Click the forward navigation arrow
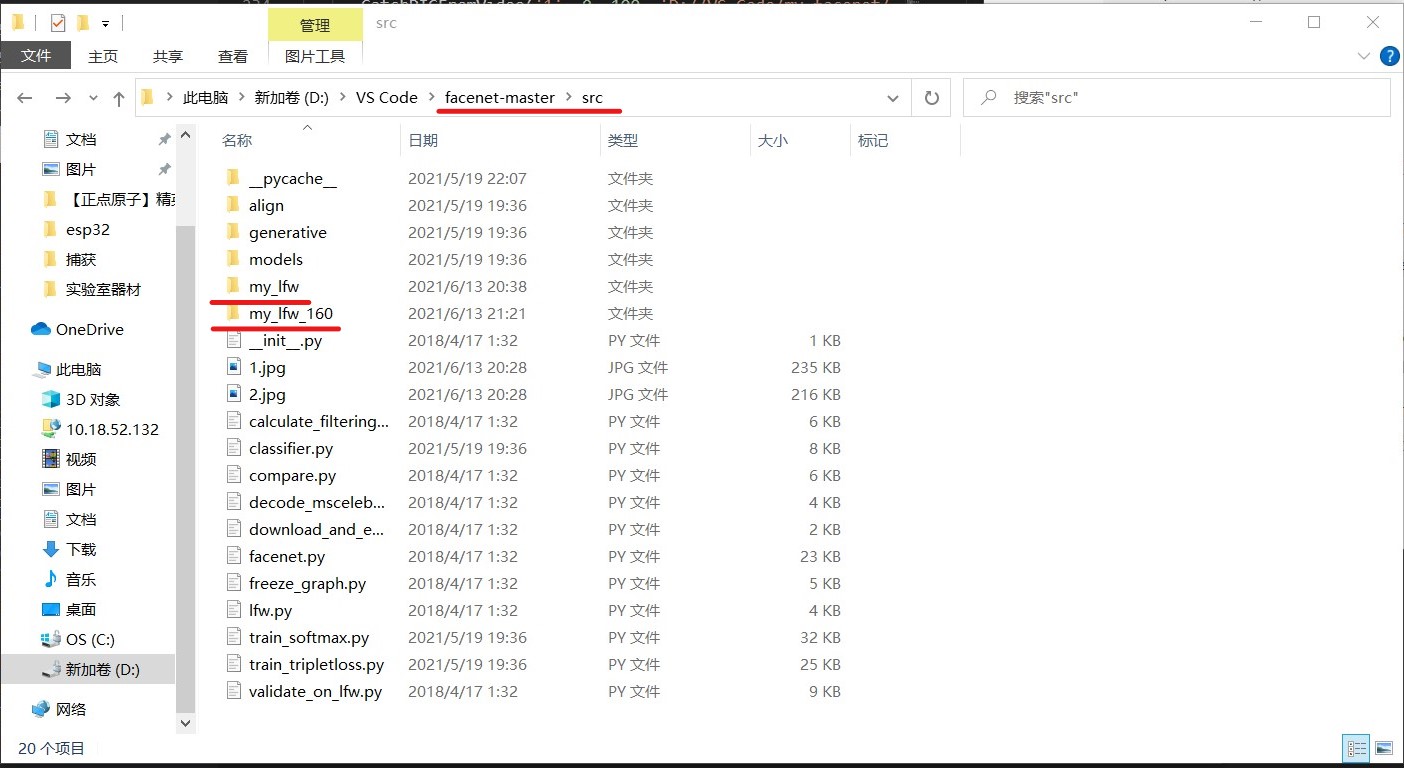 pos(62,98)
